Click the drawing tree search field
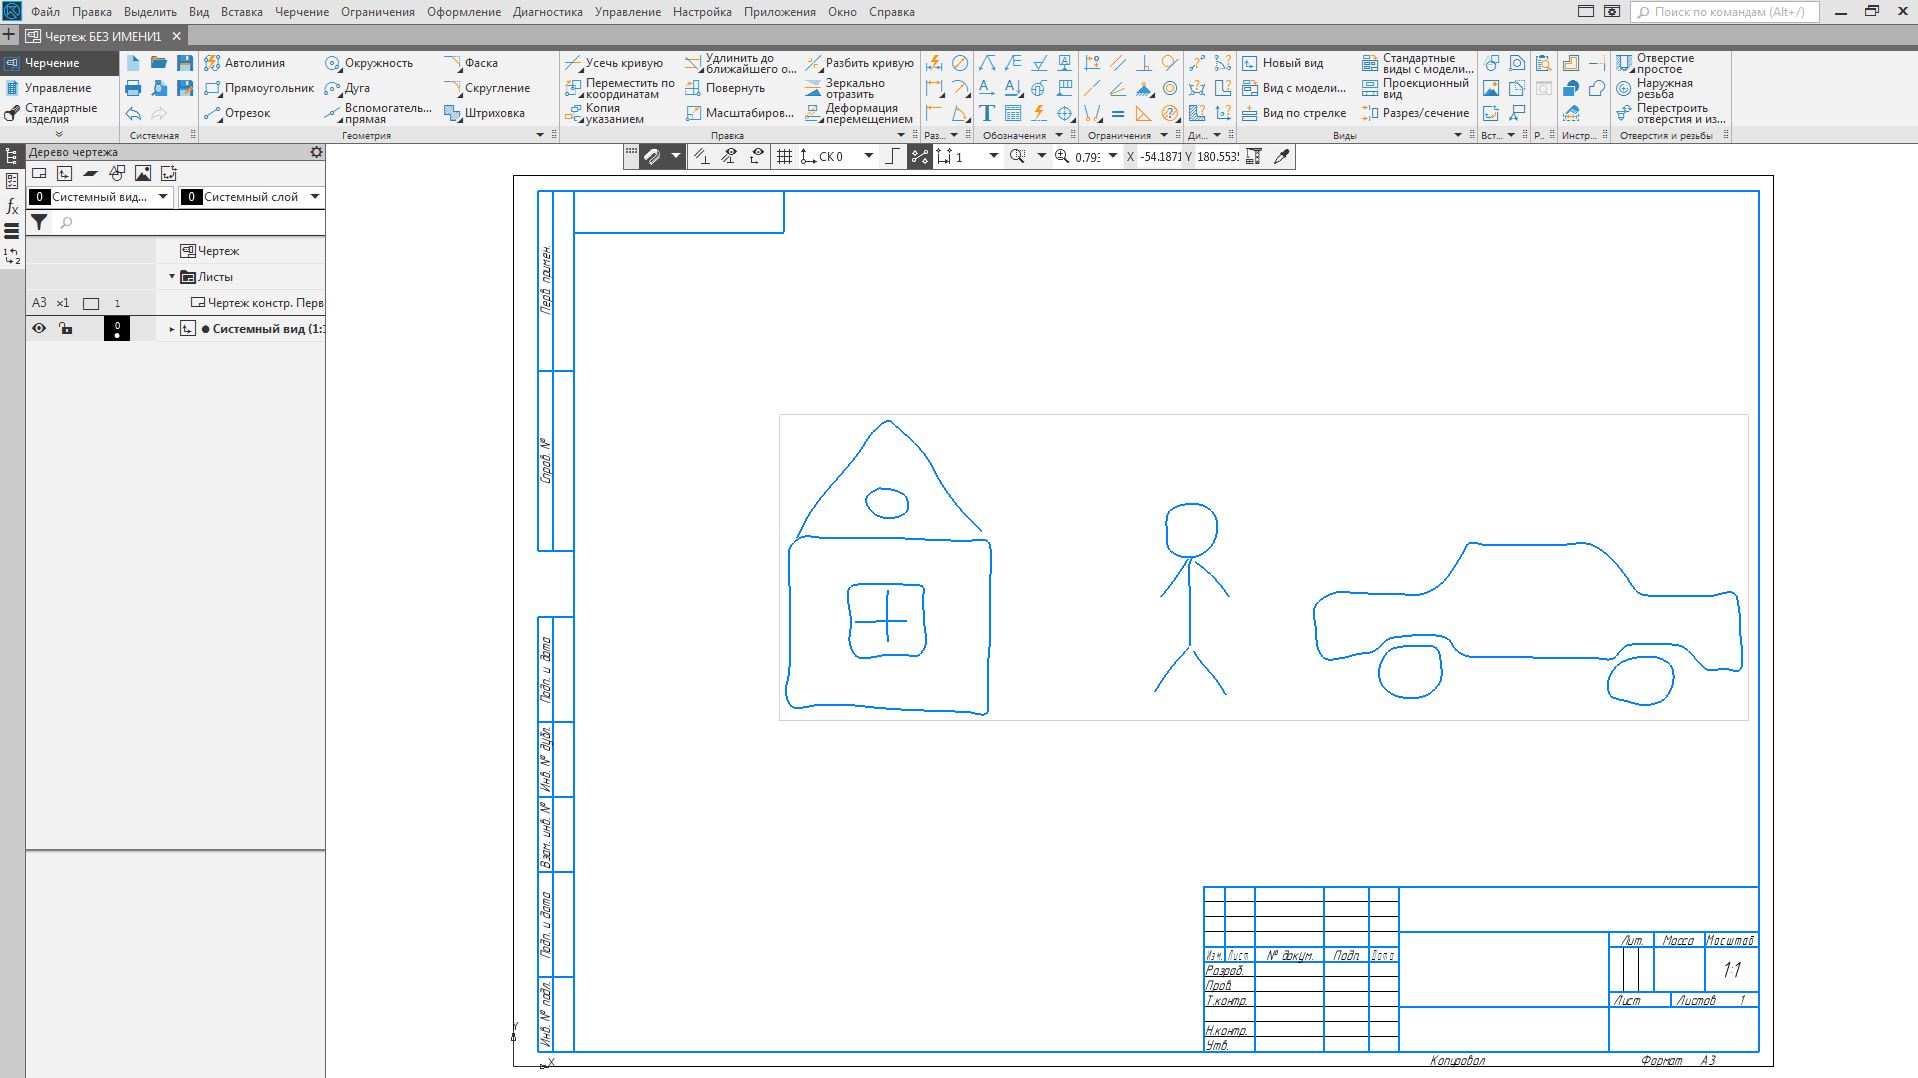1918x1078 pixels. [x=188, y=222]
